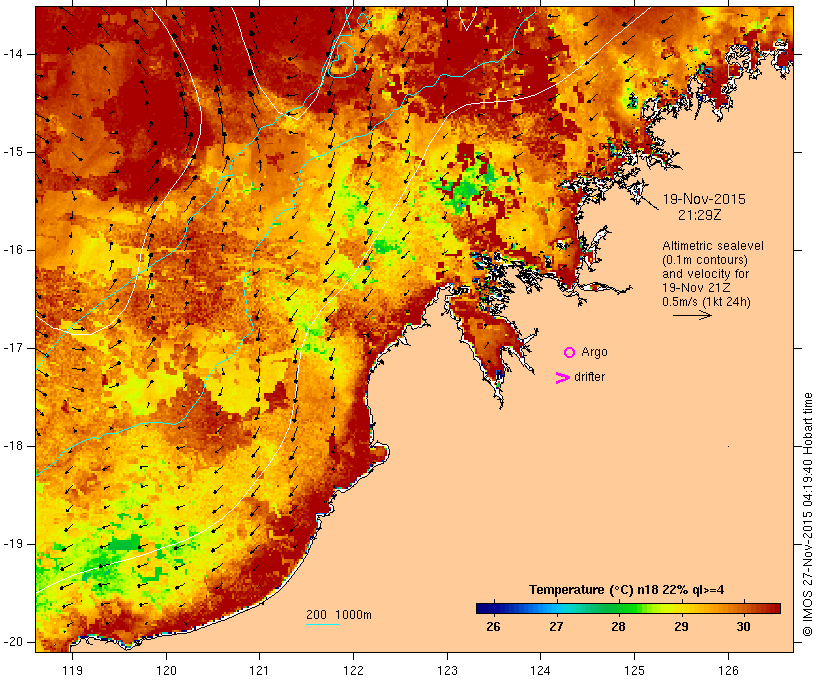Viewport: 820px width, 680px height.
Task: Click the 'and velocity for' text
Action: (705, 274)
